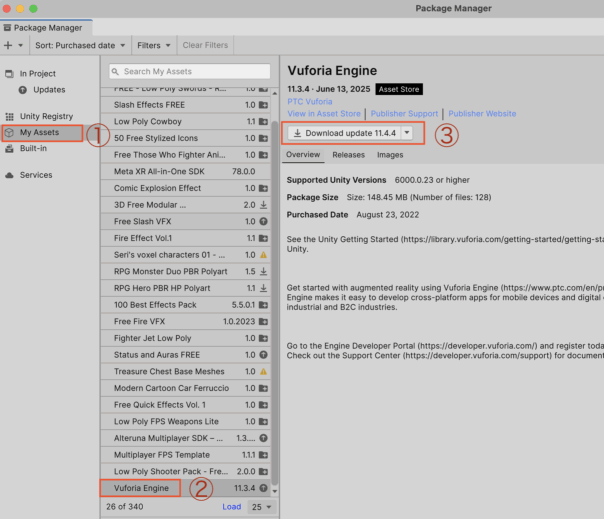
Task: Click update icon for Vuforia Engine row
Action: coord(263,488)
